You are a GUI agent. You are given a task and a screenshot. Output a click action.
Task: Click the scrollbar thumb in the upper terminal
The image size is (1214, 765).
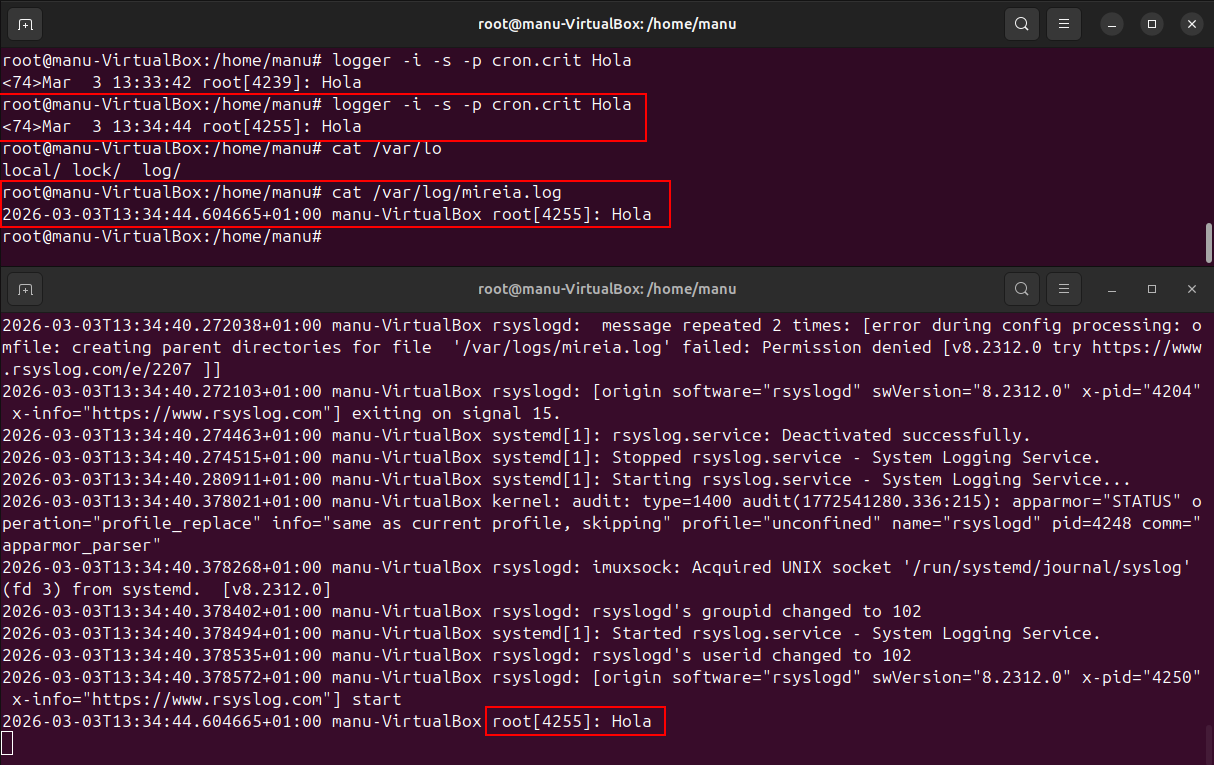(1208, 242)
